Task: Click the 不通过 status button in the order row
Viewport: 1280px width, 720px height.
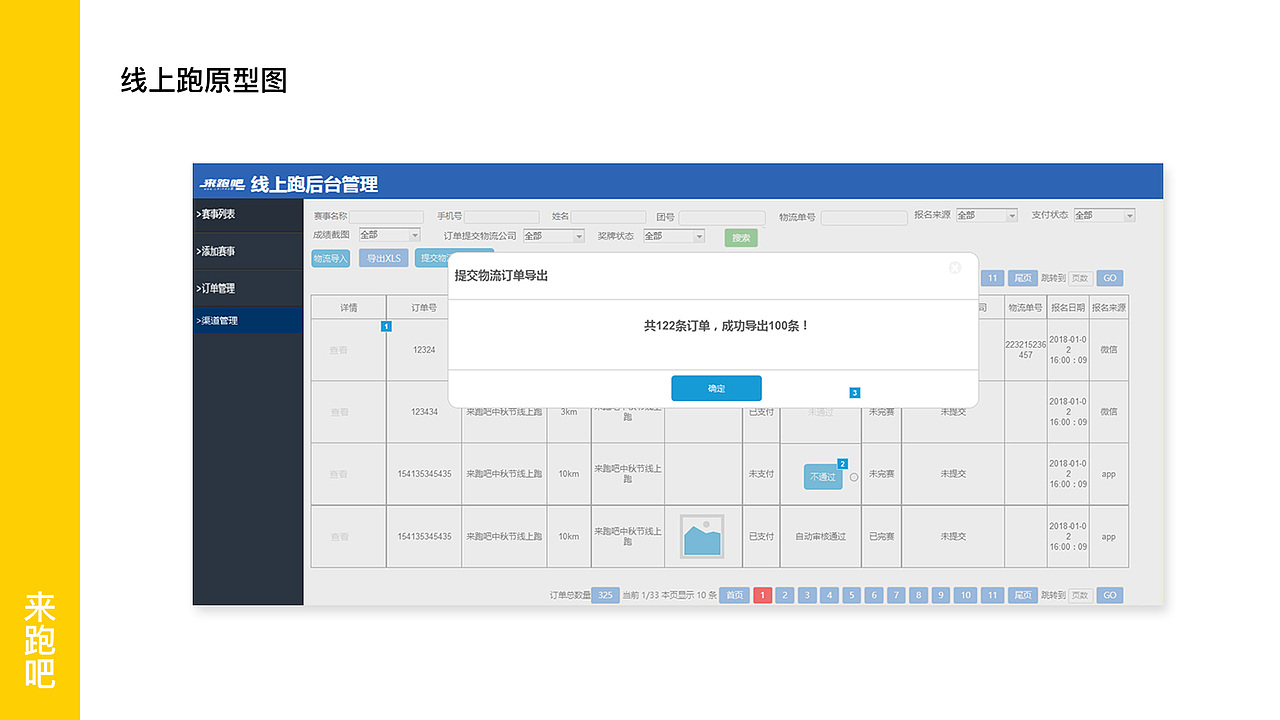Action: (x=821, y=476)
